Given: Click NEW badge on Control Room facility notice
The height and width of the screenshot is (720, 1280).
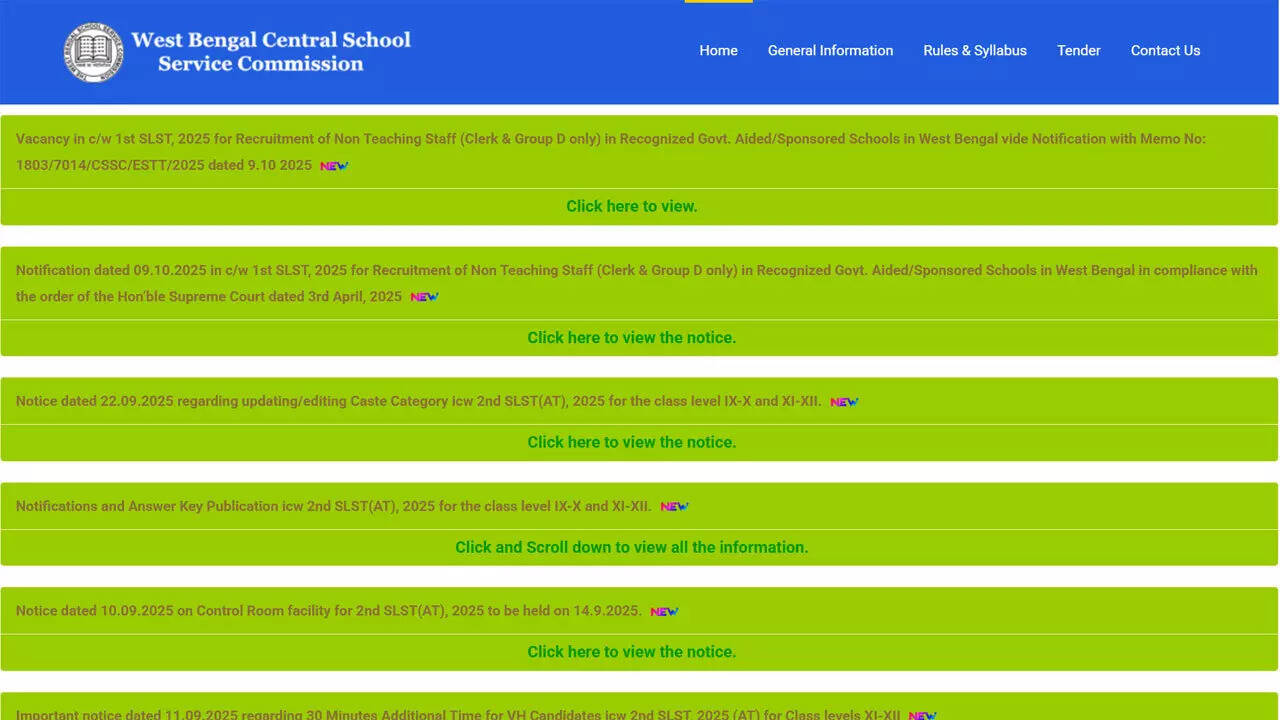Looking at the screenshot, I should (x=664, y=612).
